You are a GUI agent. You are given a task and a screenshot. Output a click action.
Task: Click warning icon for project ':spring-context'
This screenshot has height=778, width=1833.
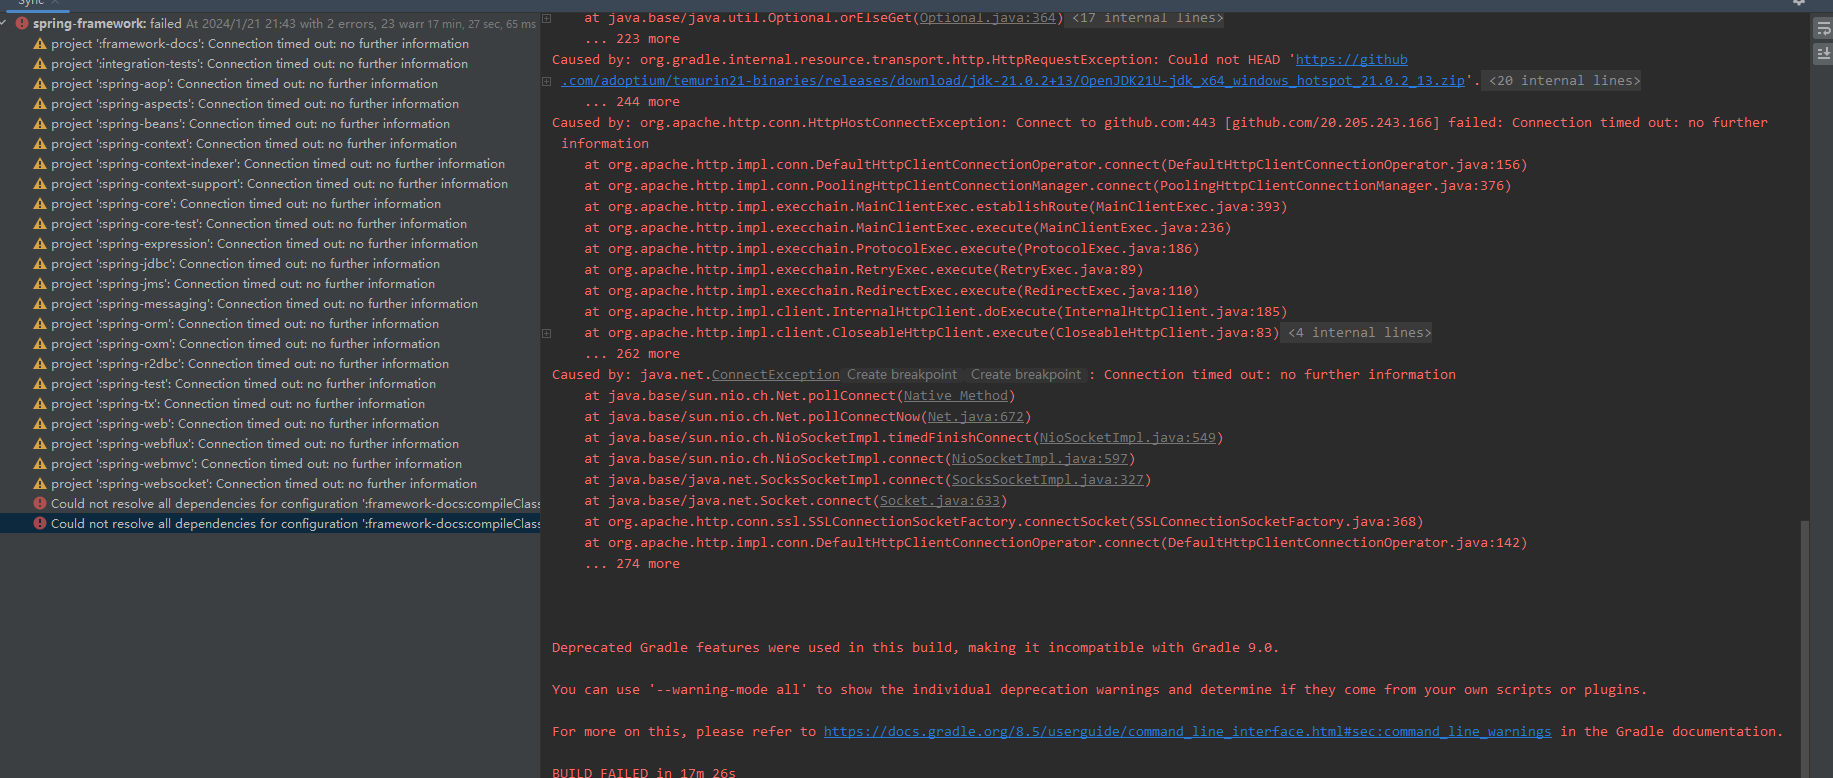point(40,143)
